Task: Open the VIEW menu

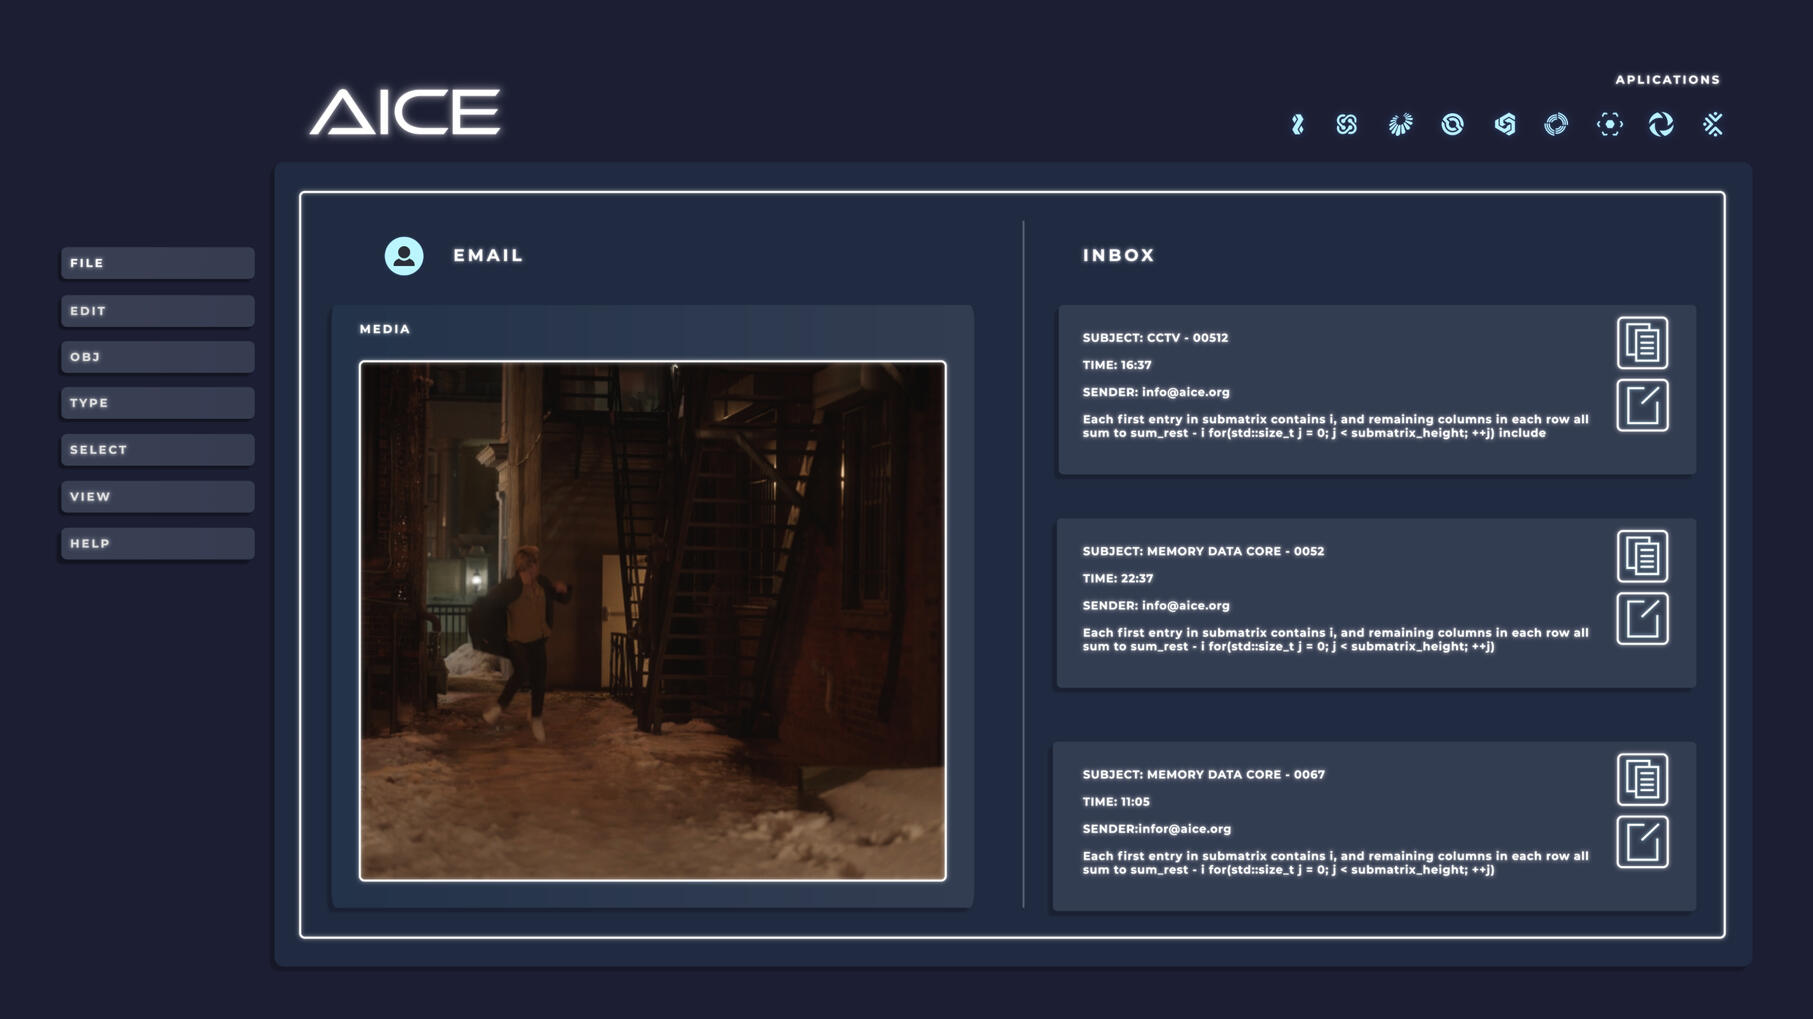Action: pyautogui.click(x=156, y=496)
